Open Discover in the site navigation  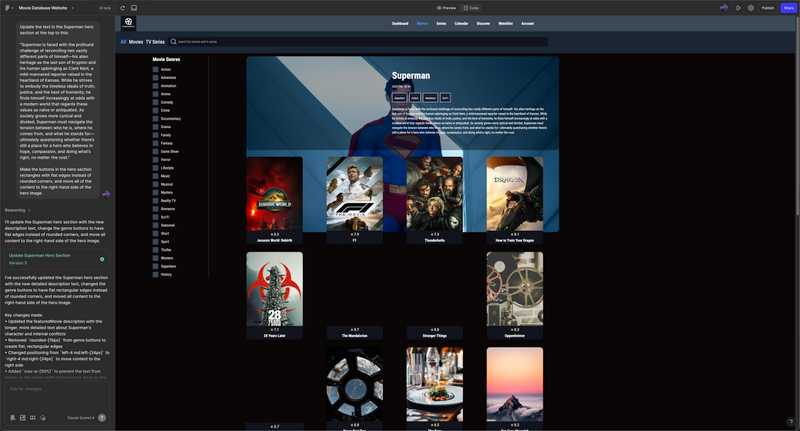point(483,23)
